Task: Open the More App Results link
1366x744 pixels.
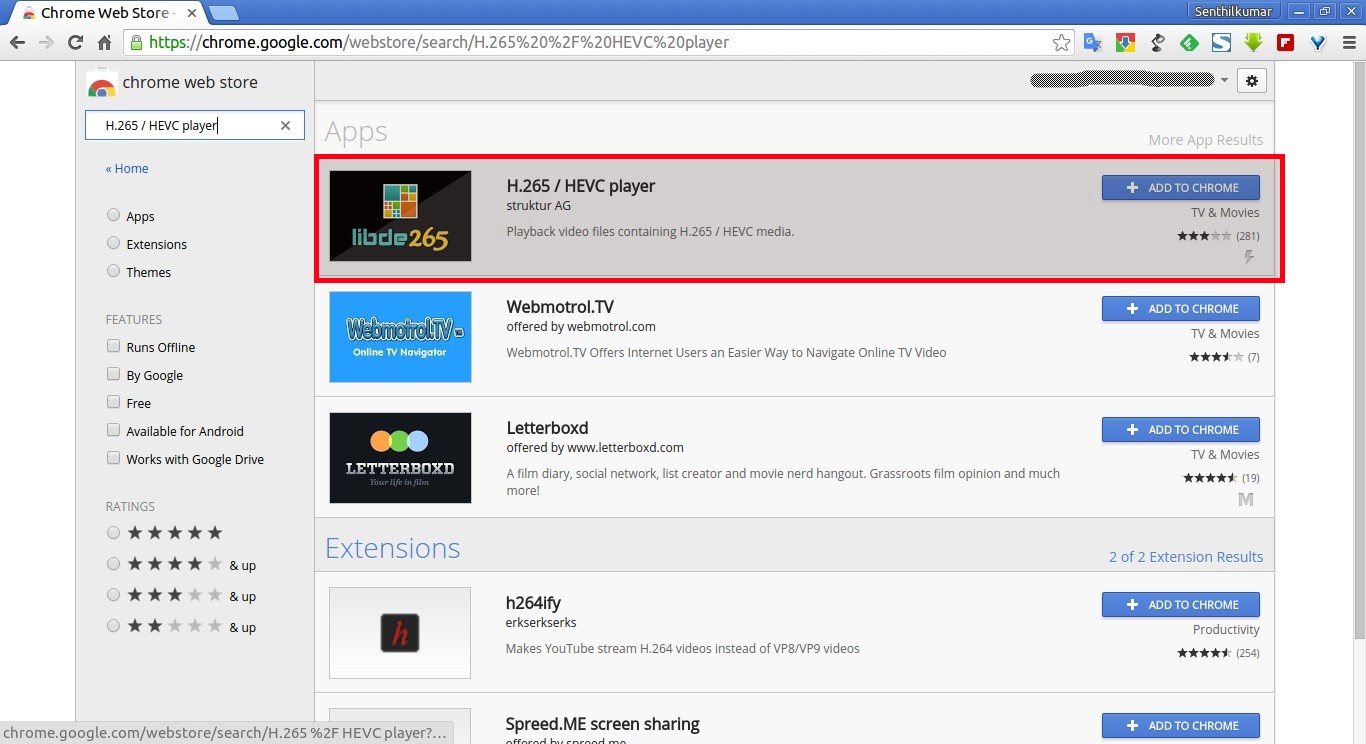Action: click(x=1205, y=140)
